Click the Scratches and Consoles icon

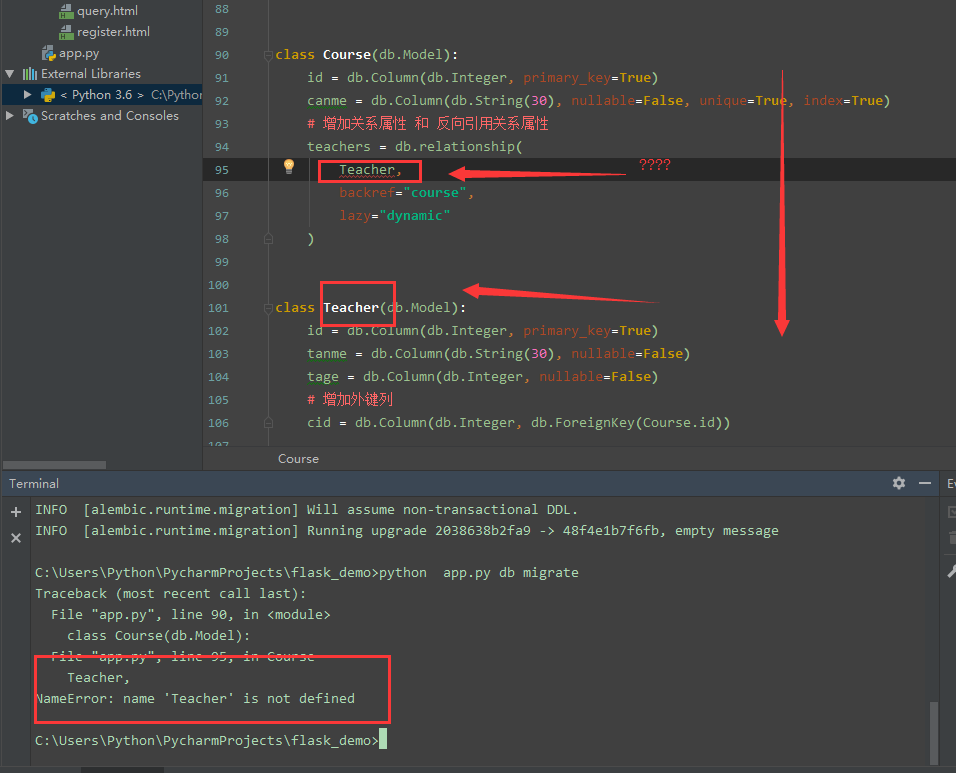coord(30,116)
